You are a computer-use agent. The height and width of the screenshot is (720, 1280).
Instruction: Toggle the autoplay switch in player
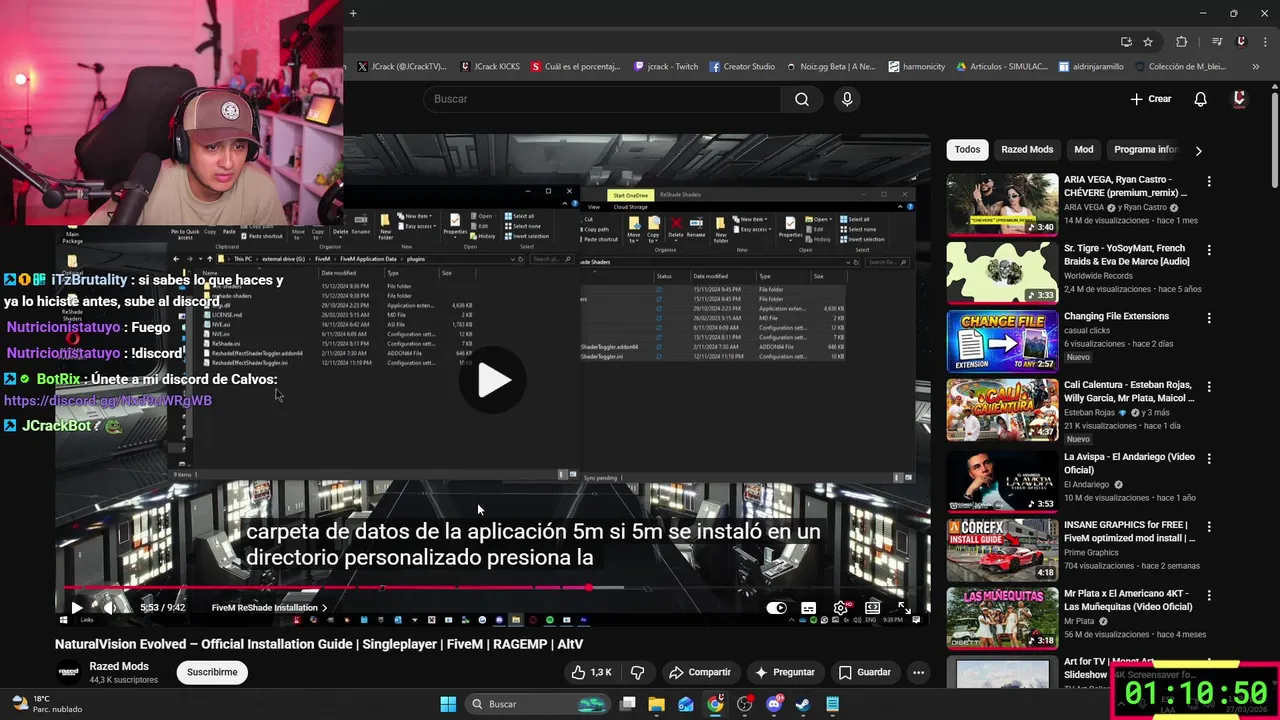coord(777,607)
